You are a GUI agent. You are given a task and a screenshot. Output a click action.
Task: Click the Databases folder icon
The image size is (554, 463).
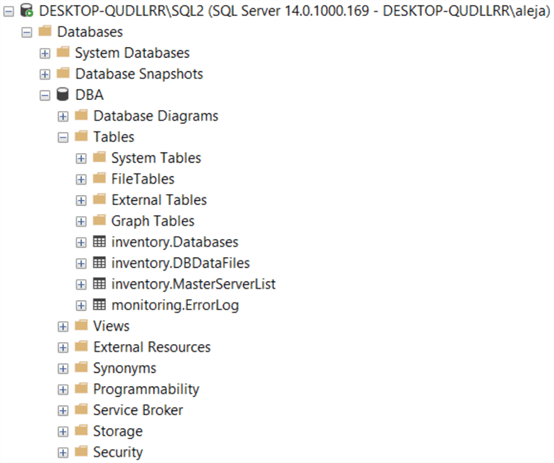(x=45, y=30)
